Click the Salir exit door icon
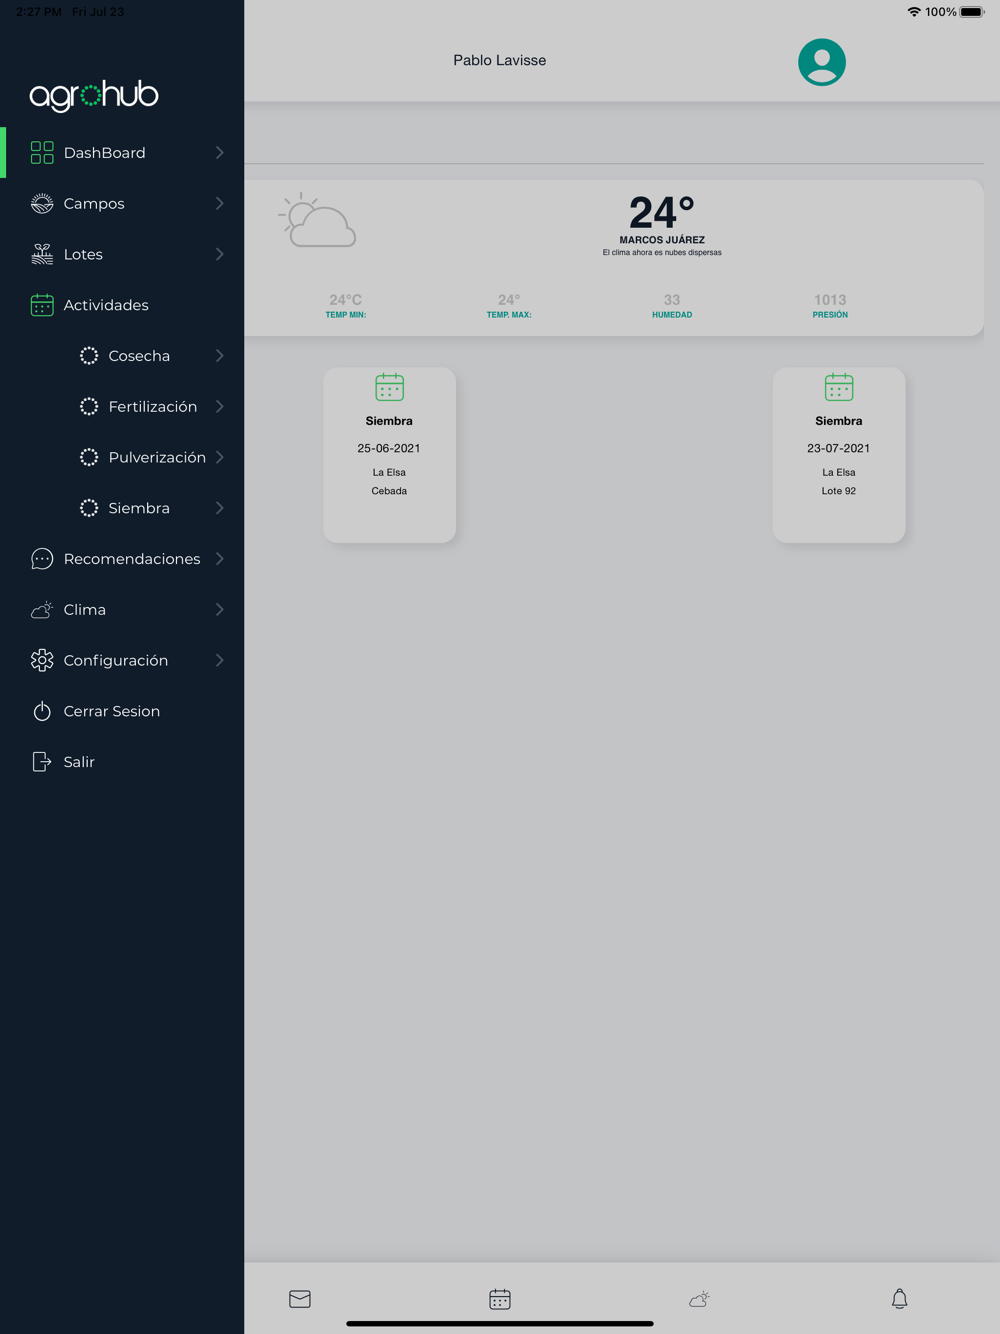This screenshot has width=1000, height=1334. tap(42, 762)
